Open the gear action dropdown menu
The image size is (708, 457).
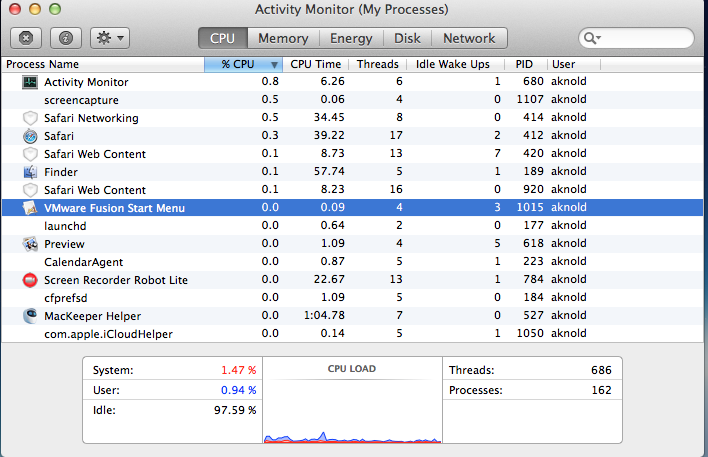[x=110, y=38]
